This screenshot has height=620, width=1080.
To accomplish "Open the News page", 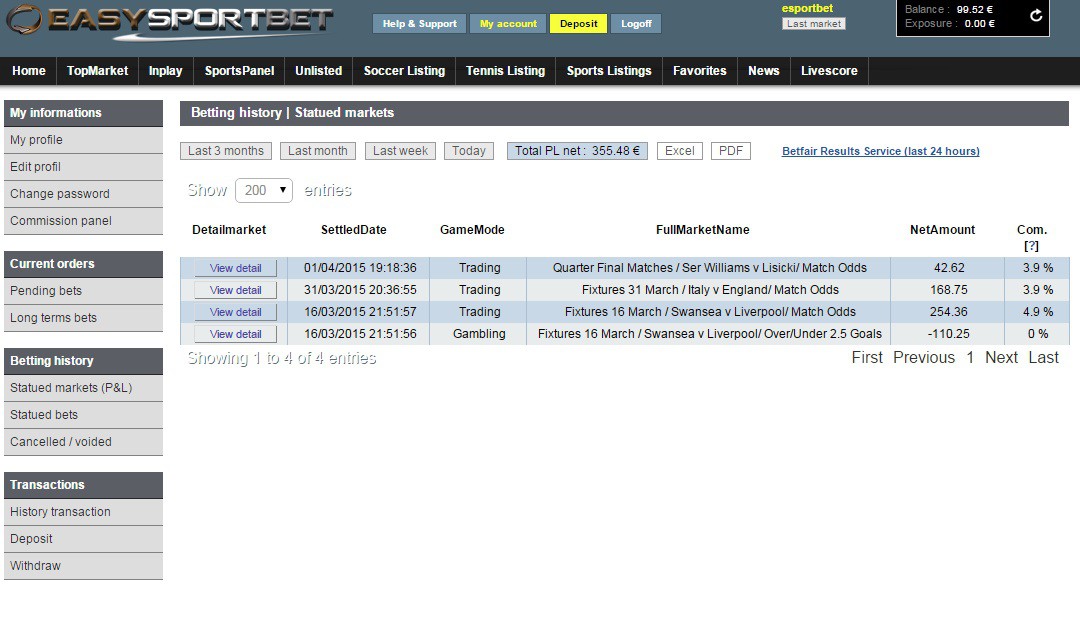I will tap(764, 71).
